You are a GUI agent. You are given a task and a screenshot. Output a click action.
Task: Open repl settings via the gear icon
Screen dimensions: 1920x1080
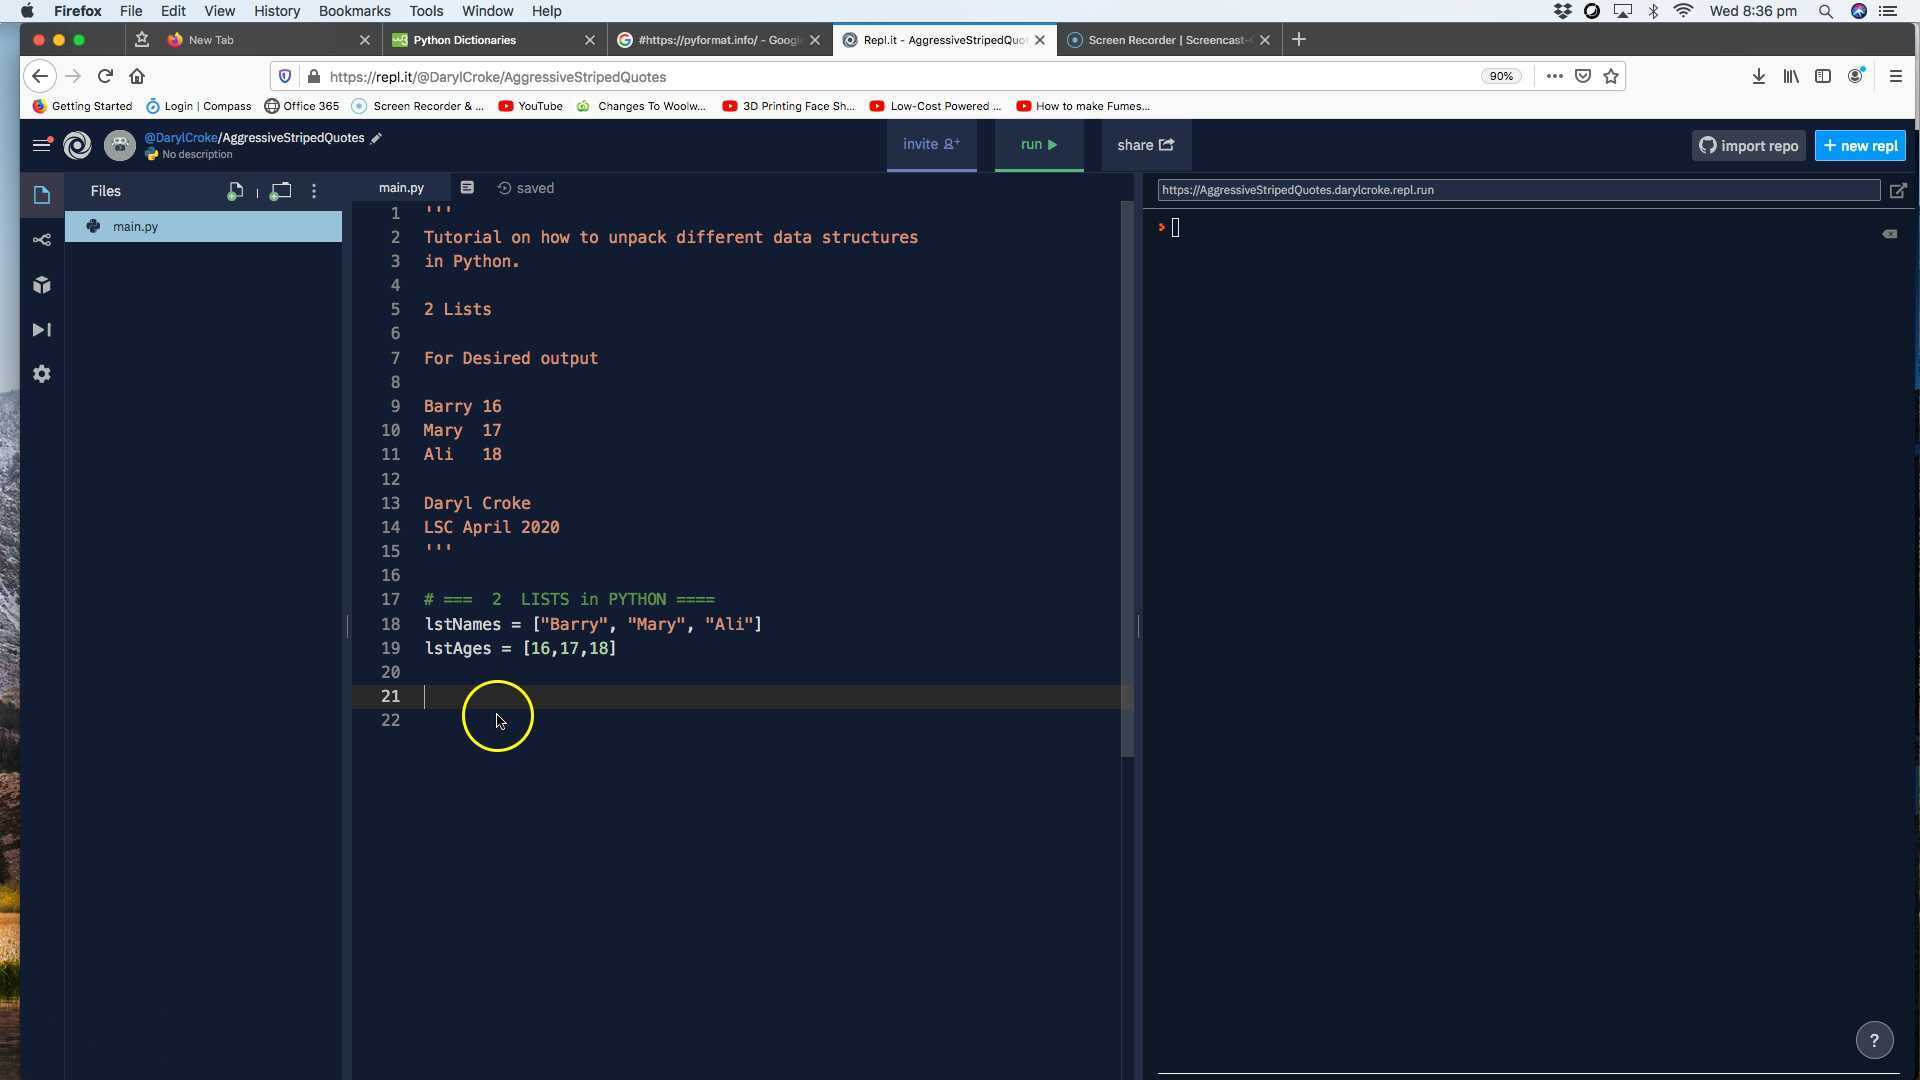(x=42, y=374)
